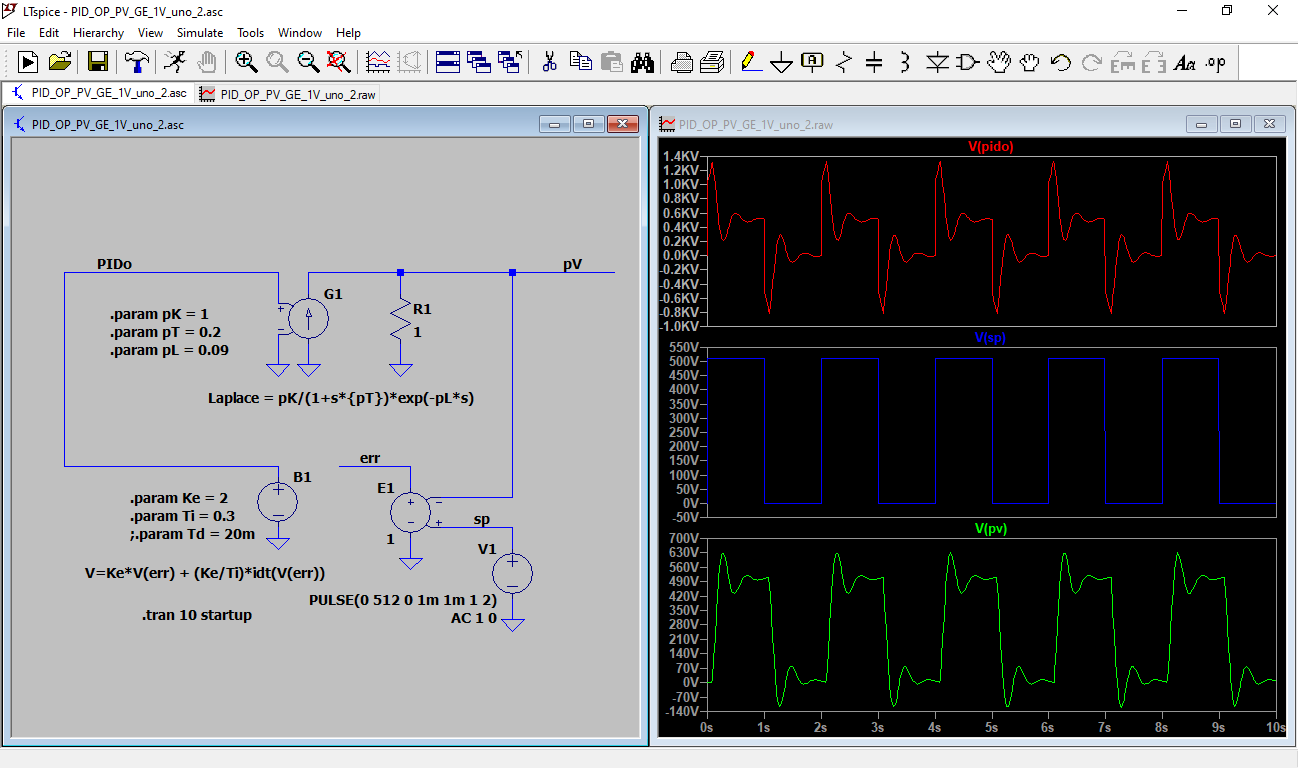Open the Text annotation Aa tool

pos(1186,62)
